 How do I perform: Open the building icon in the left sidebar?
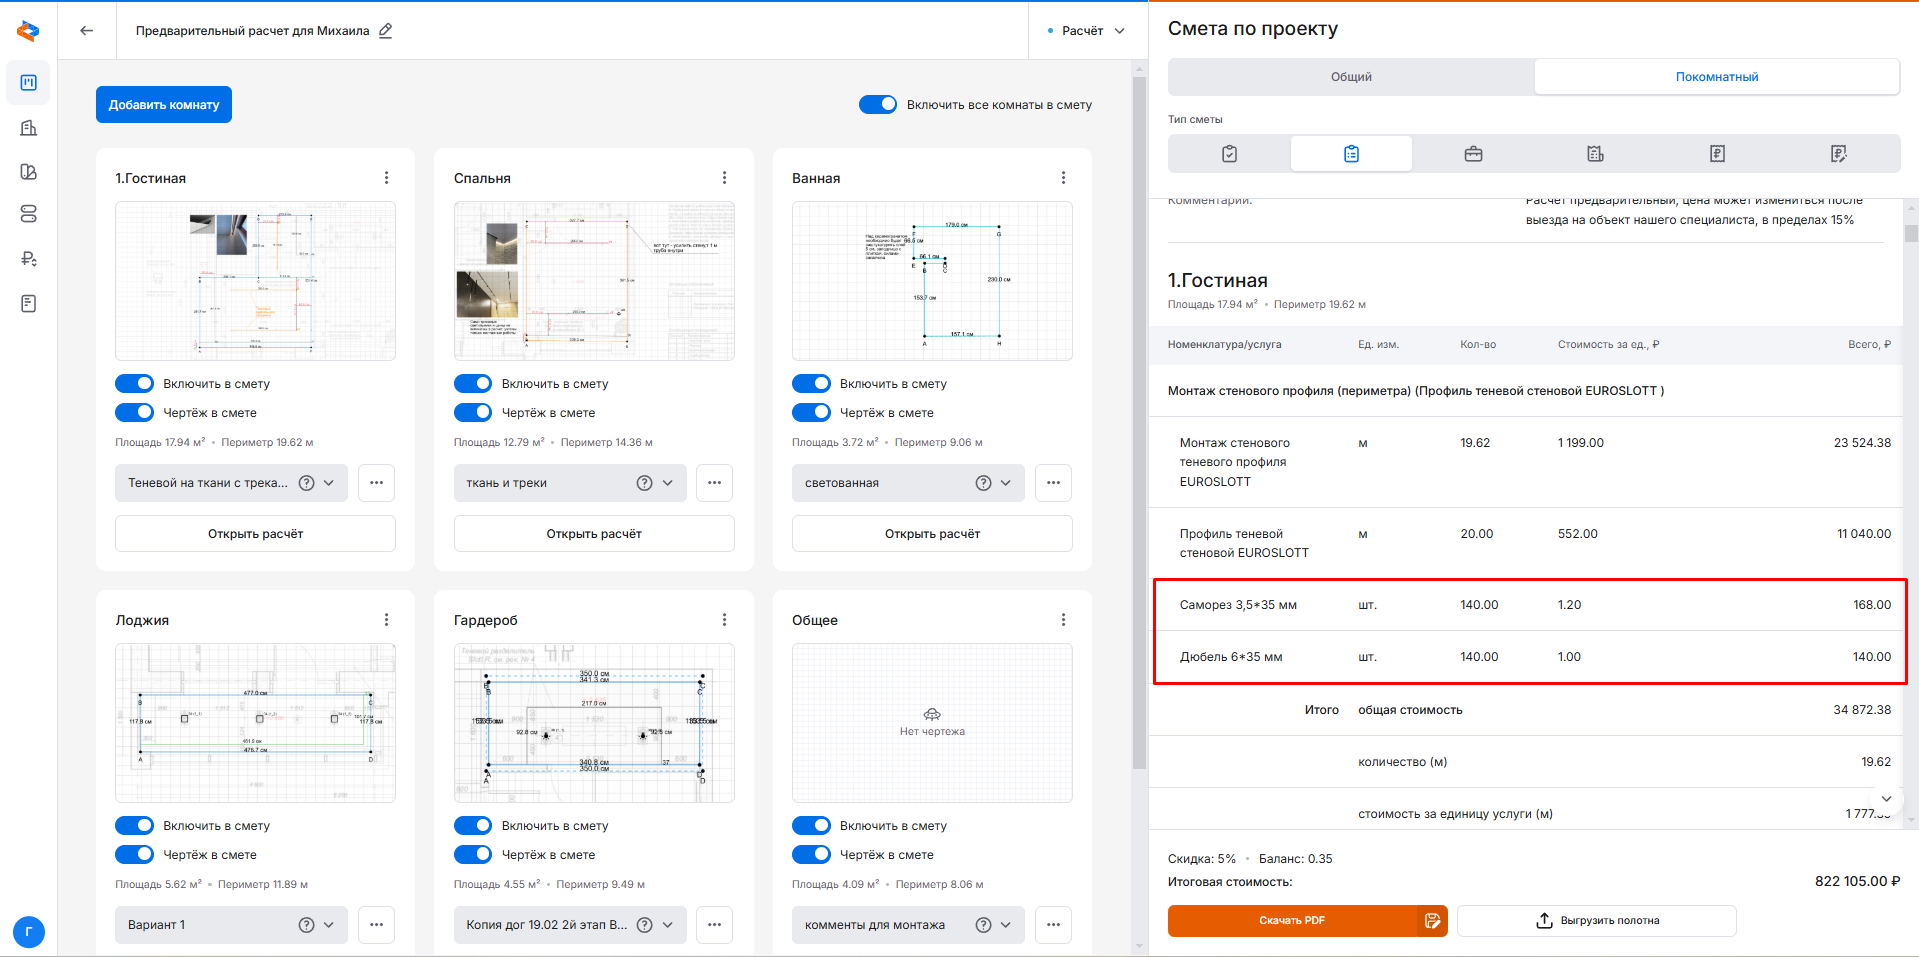pos(28,128)
